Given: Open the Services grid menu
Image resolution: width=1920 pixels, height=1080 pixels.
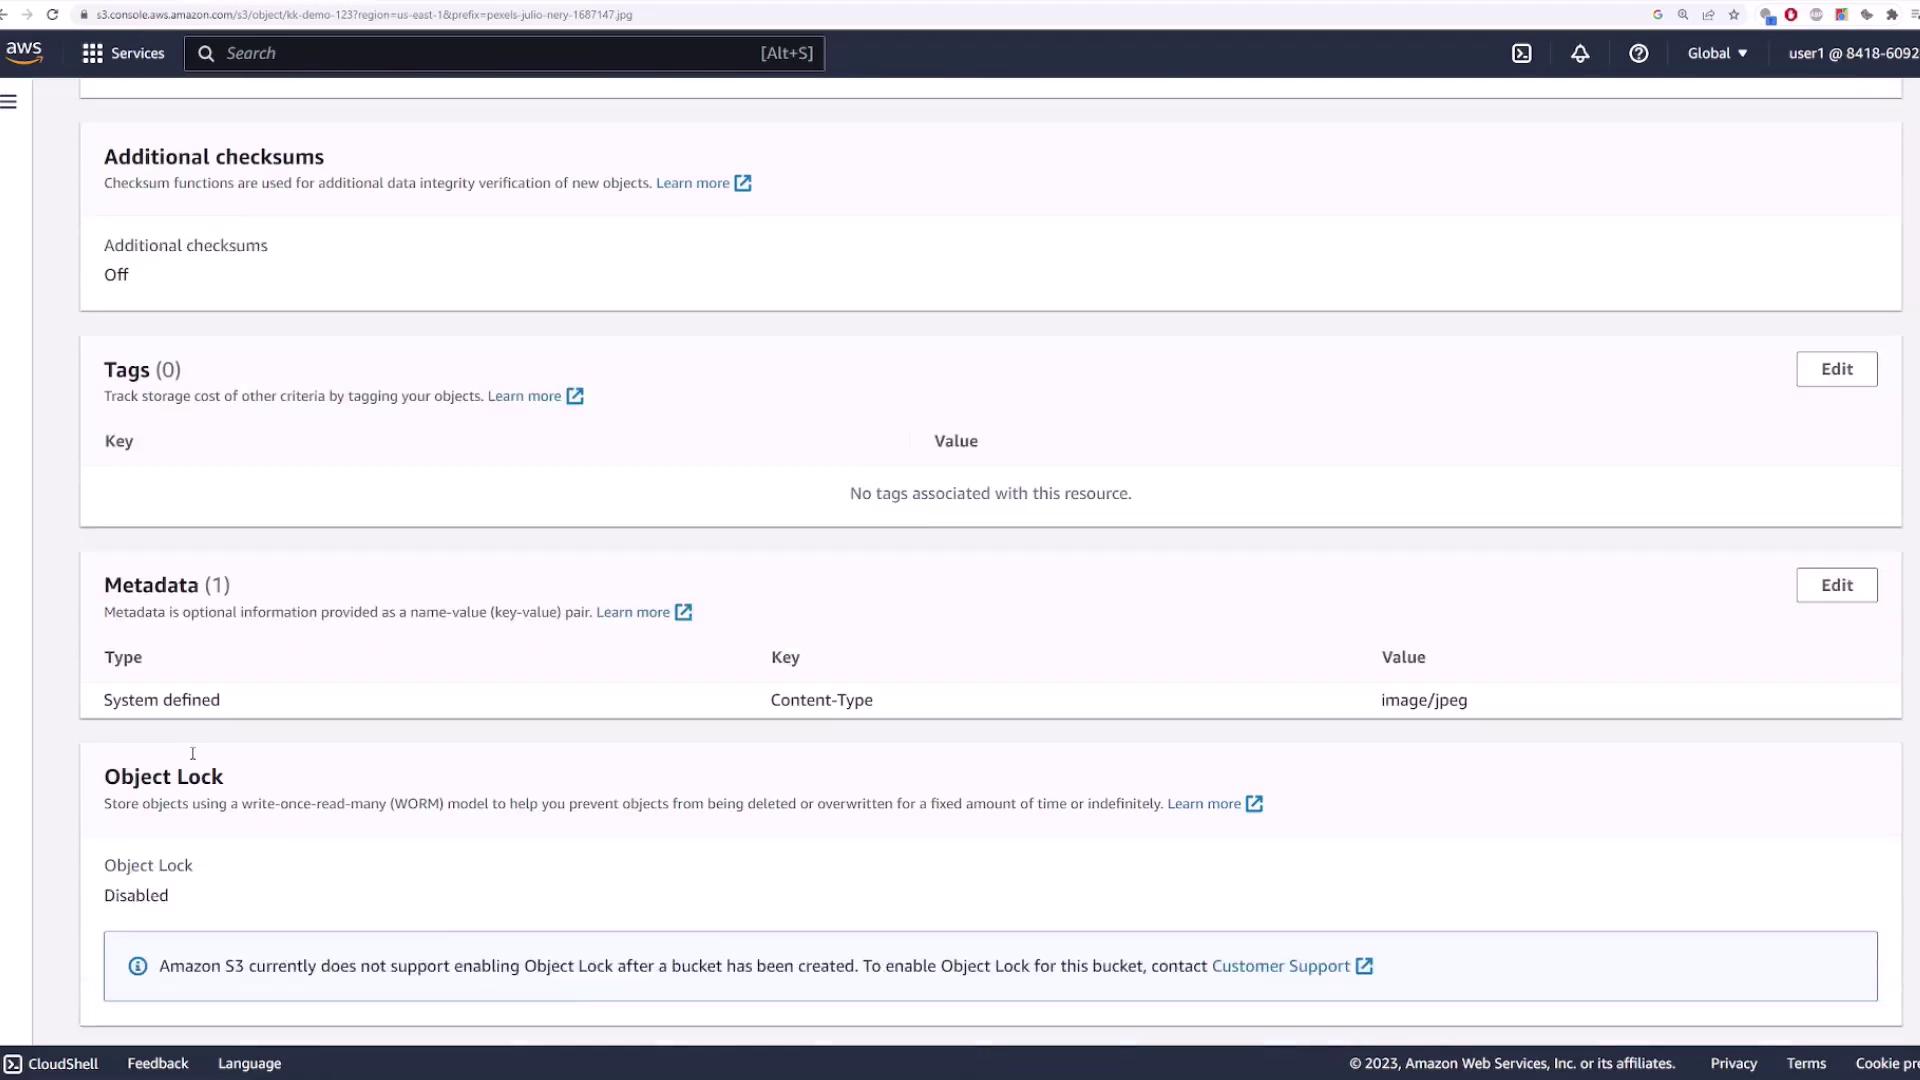Looking at the screenshot, I should coord(123,54).
